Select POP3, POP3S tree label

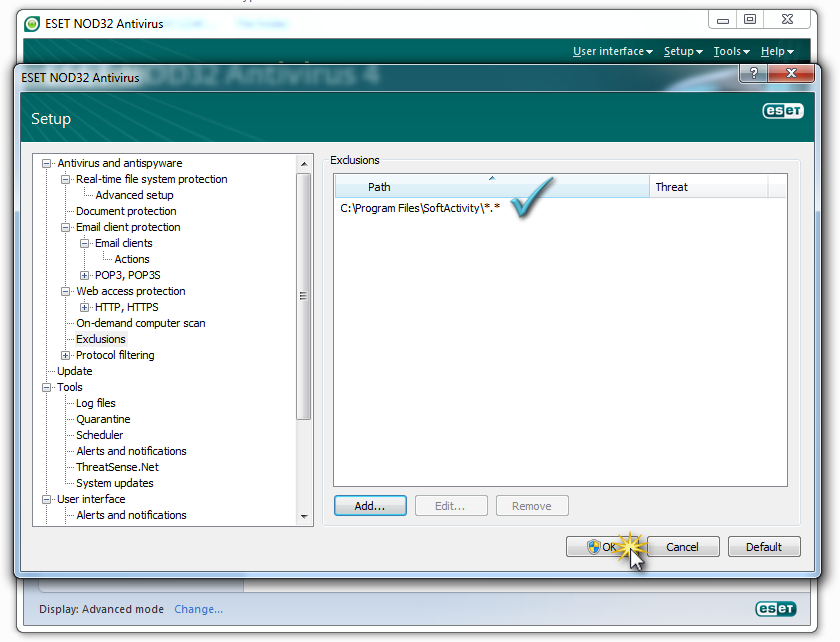click(128, 275)
